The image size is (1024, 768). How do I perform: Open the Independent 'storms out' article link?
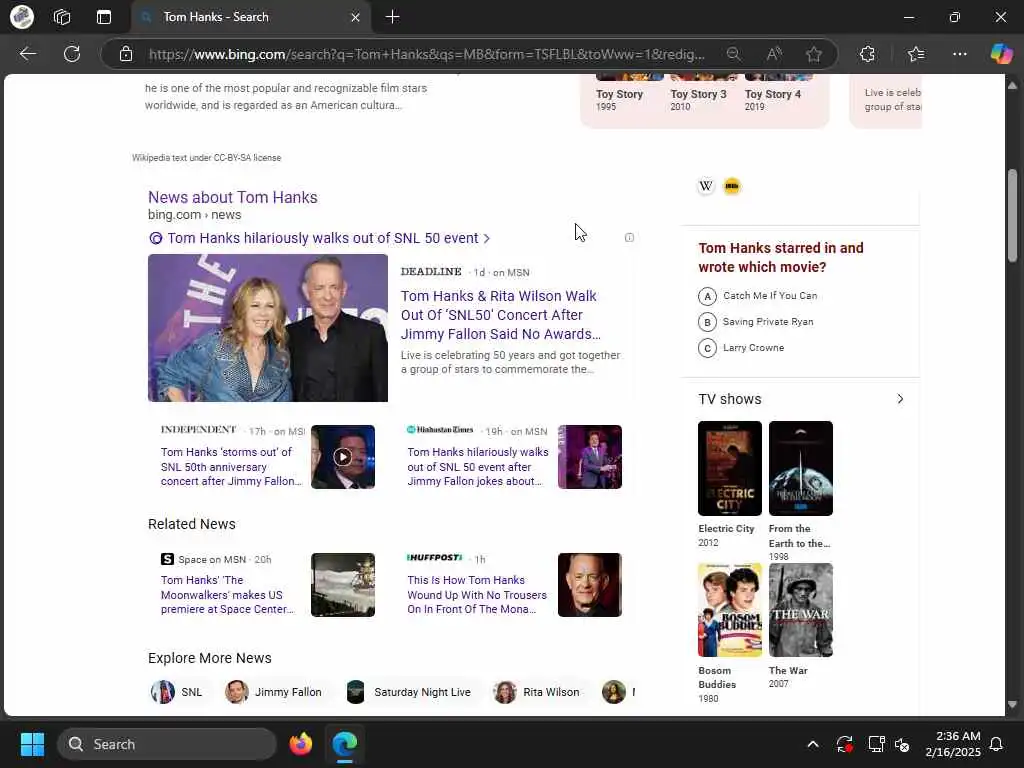231,466
